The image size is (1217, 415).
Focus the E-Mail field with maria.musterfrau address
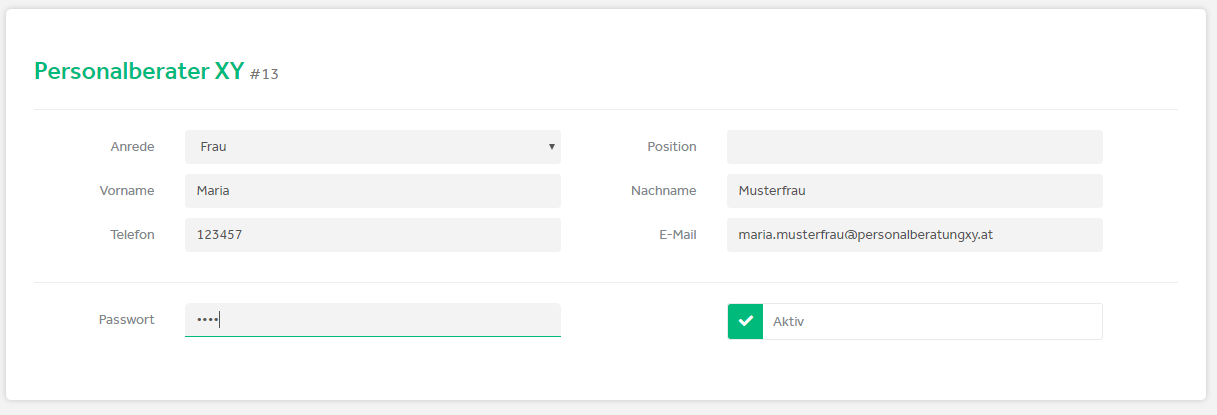click(914, 235)
